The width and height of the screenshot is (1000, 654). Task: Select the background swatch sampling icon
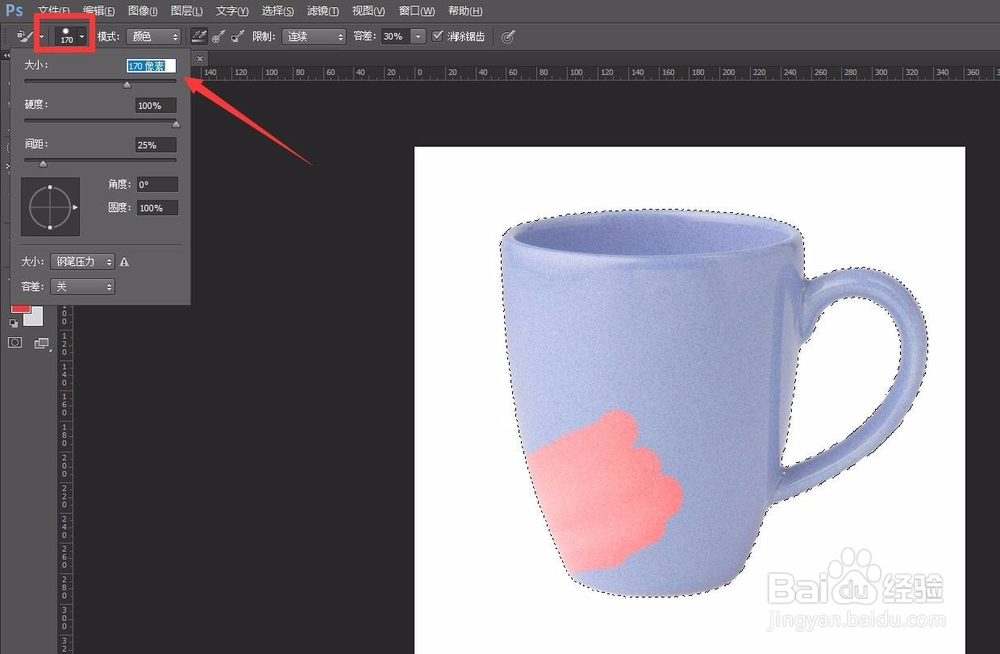237,36
